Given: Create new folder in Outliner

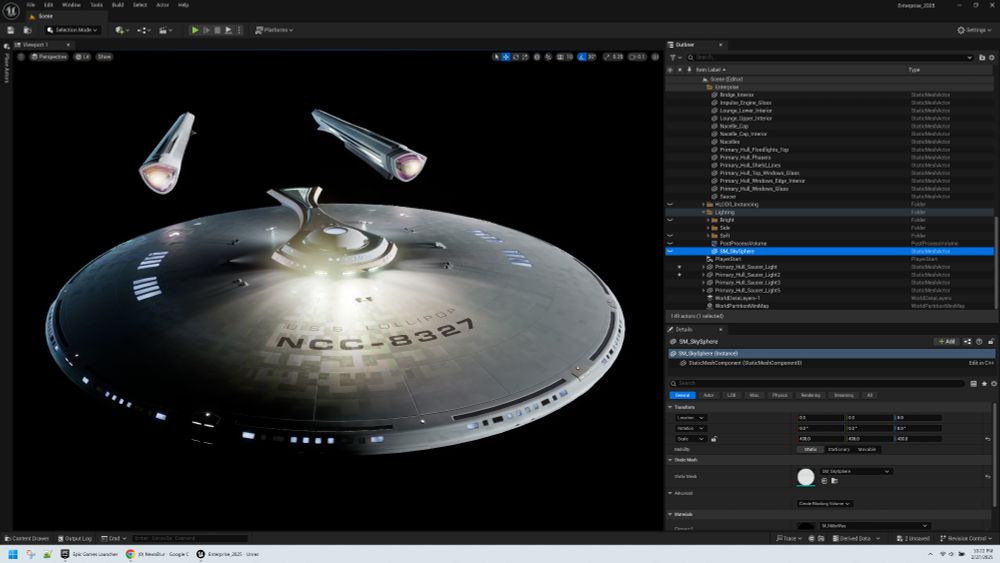Looking at the screenshot, I should [982, 57].
